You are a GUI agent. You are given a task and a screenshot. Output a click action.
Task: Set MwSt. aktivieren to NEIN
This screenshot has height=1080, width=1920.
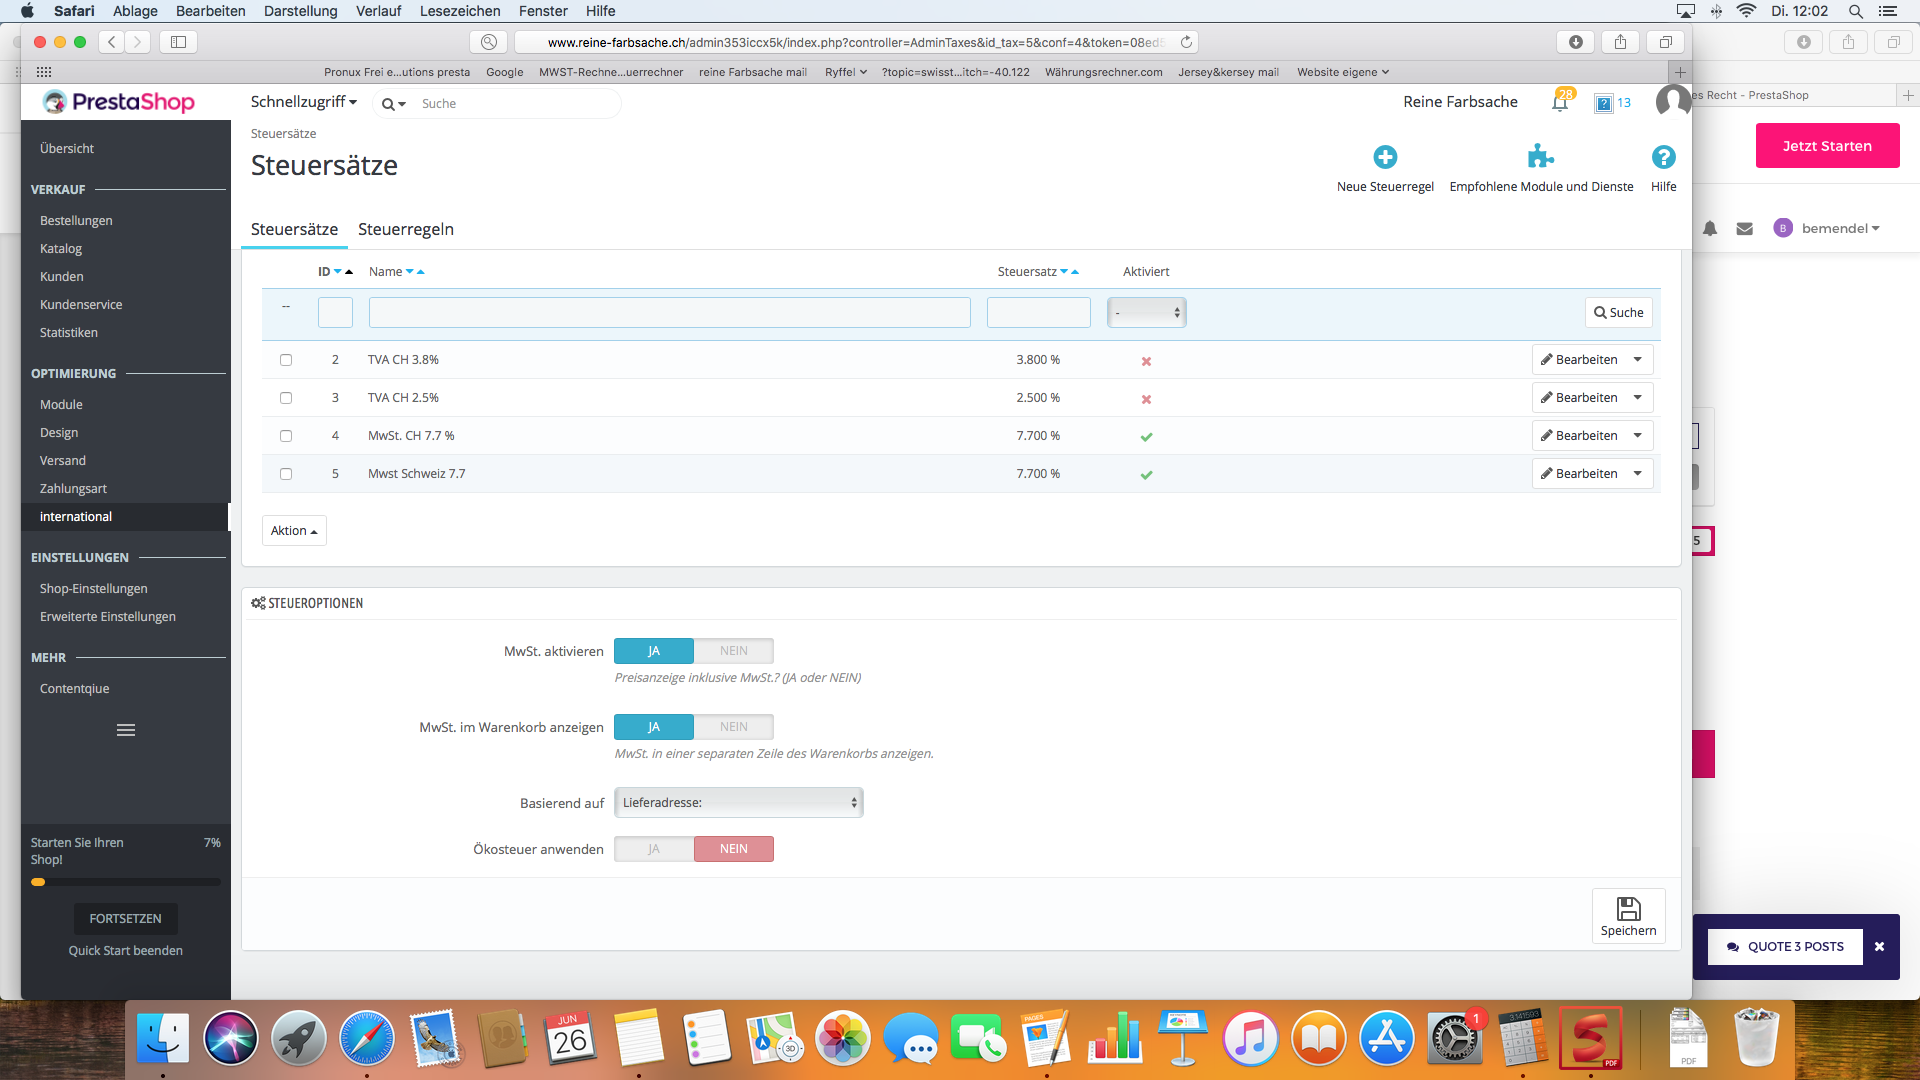[733, 651]
